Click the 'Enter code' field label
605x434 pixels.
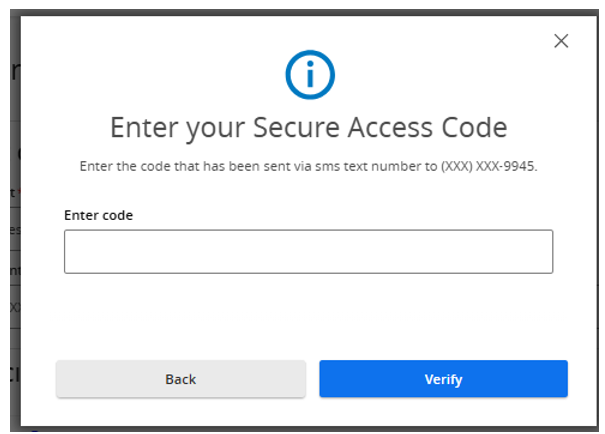[98, 215]
